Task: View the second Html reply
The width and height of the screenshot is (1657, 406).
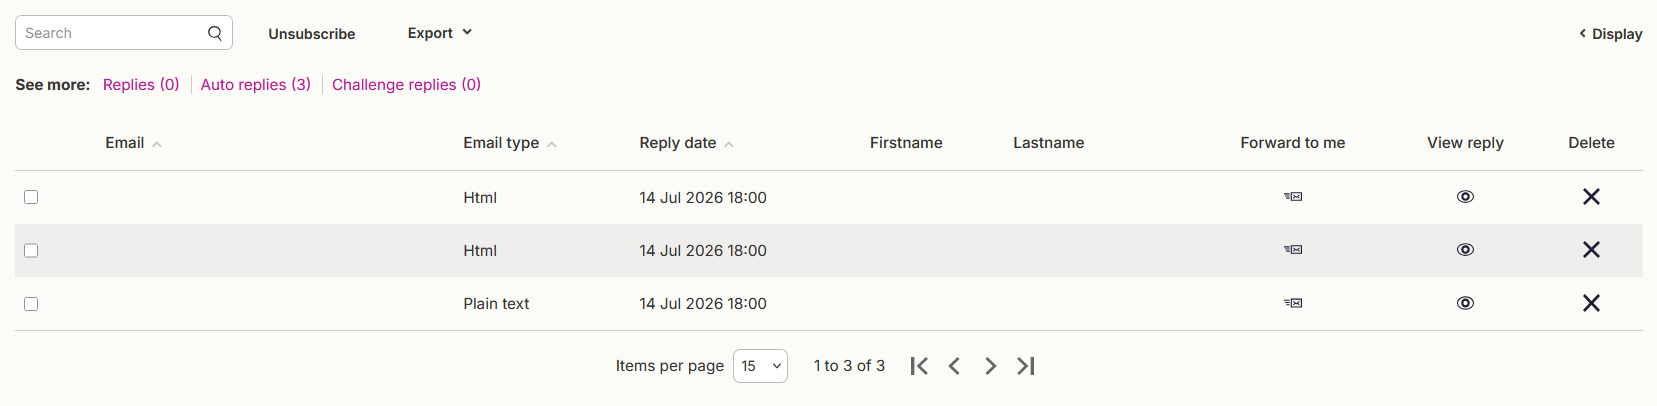Action: click(1465, 250)
